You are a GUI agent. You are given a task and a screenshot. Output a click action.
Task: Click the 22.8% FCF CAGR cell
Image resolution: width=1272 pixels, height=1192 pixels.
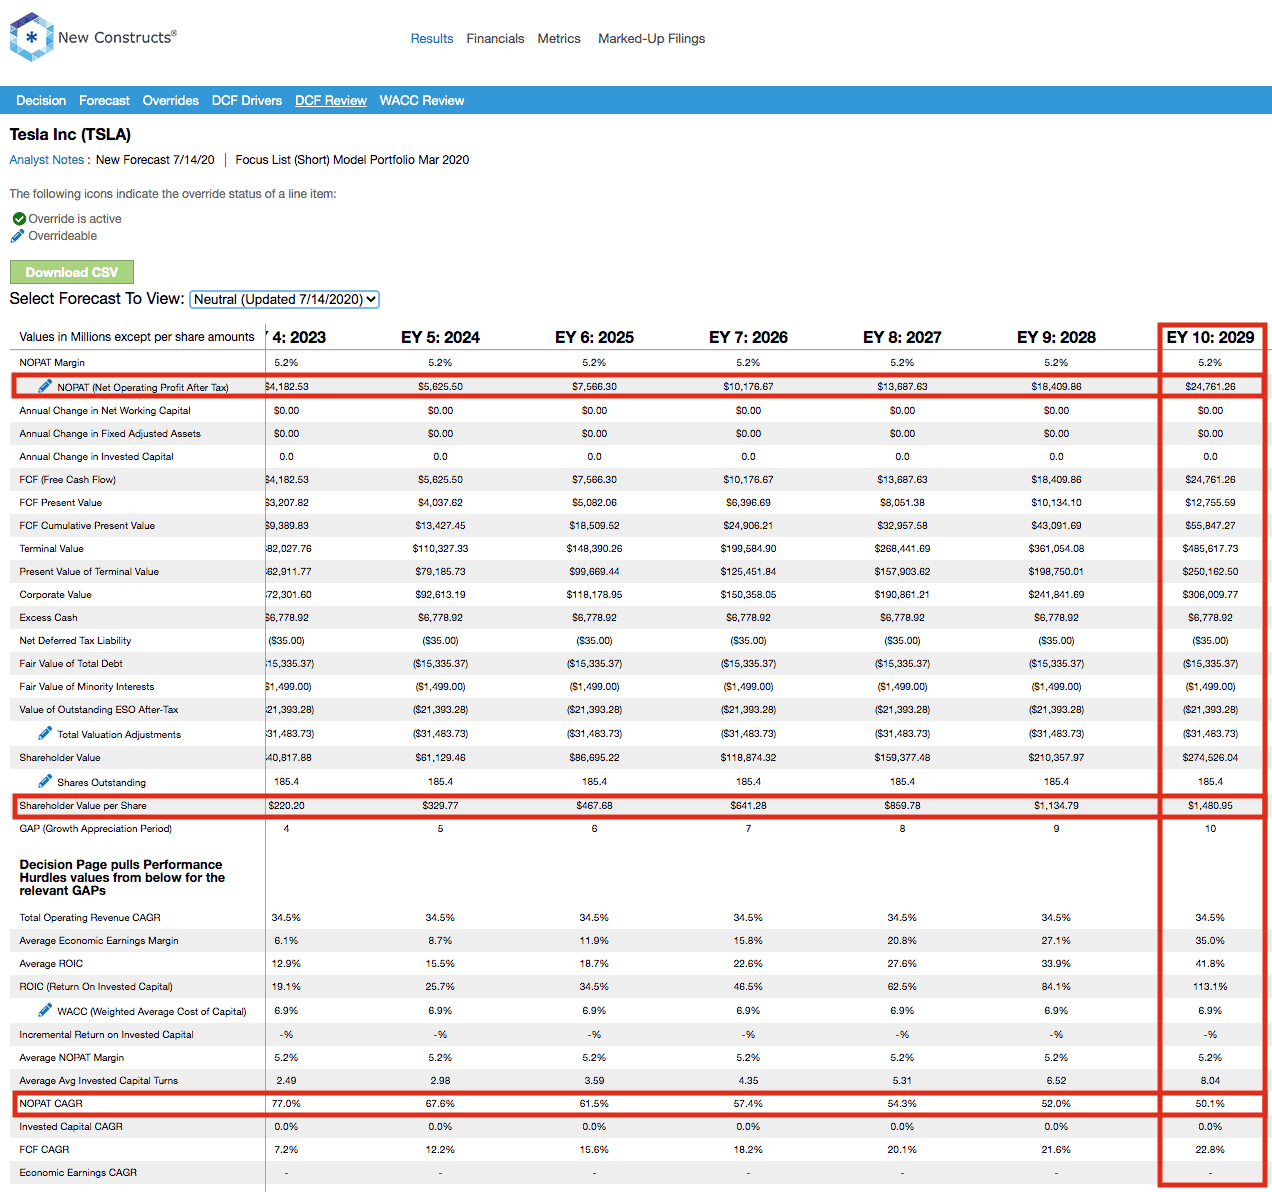coord(1210,1149)
